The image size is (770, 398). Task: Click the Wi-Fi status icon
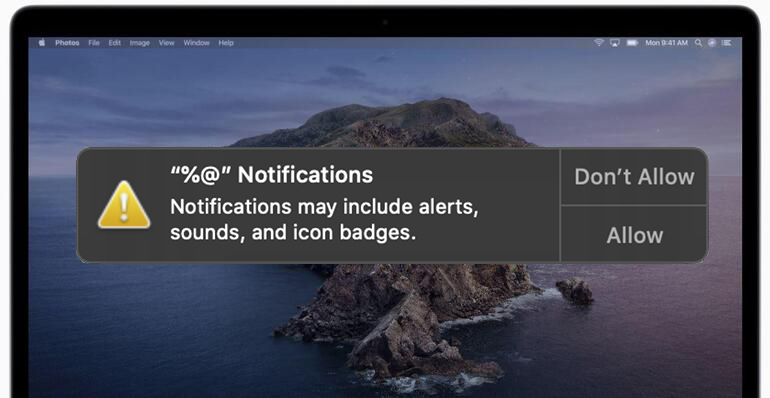599,43
